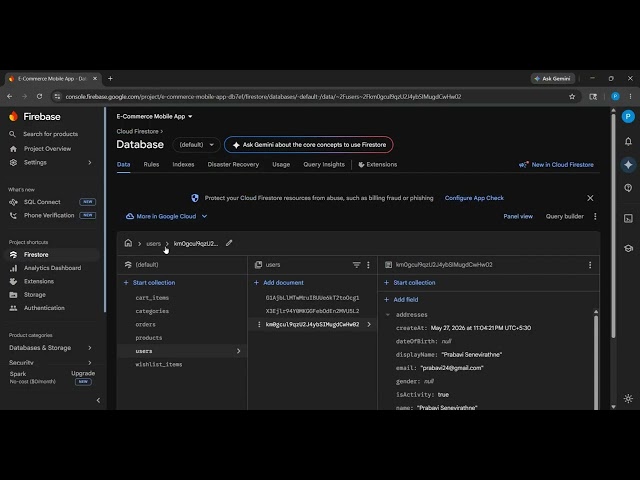Open the users collection three-dot menu
The width and height of the screenshot is (640, 480).
coord(368,265)
